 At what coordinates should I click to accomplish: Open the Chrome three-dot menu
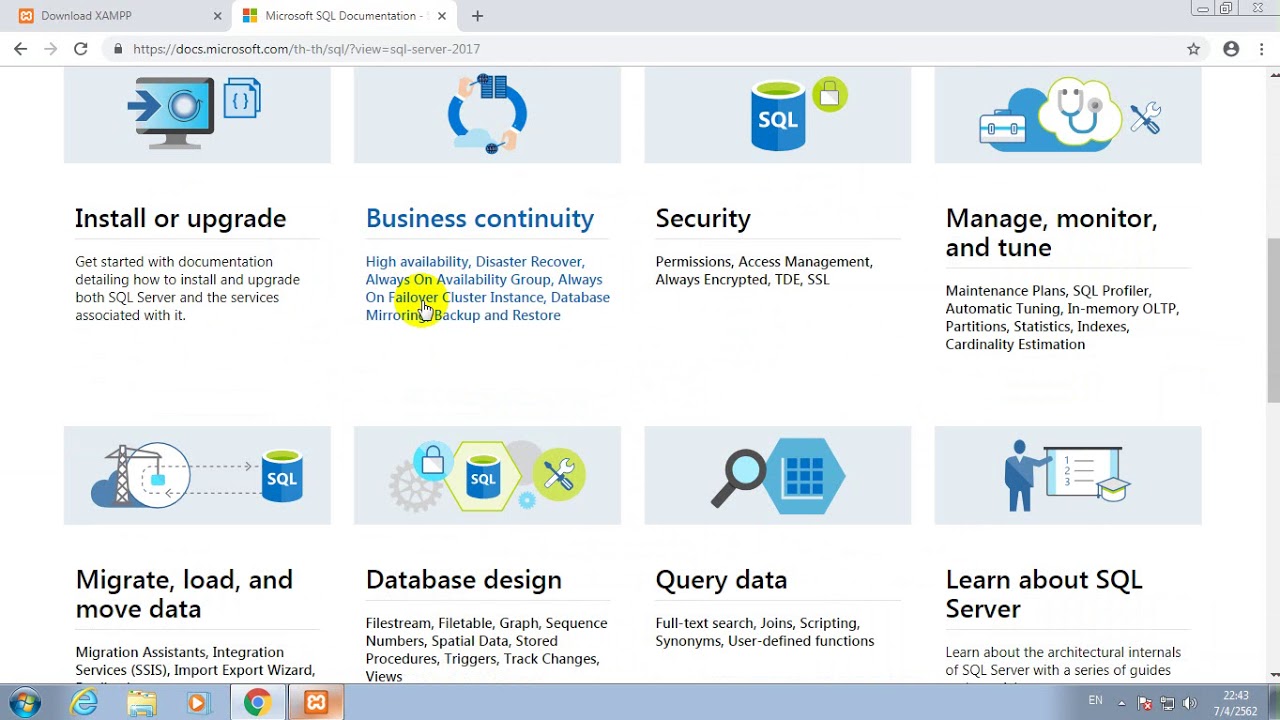pos(1262,49)
